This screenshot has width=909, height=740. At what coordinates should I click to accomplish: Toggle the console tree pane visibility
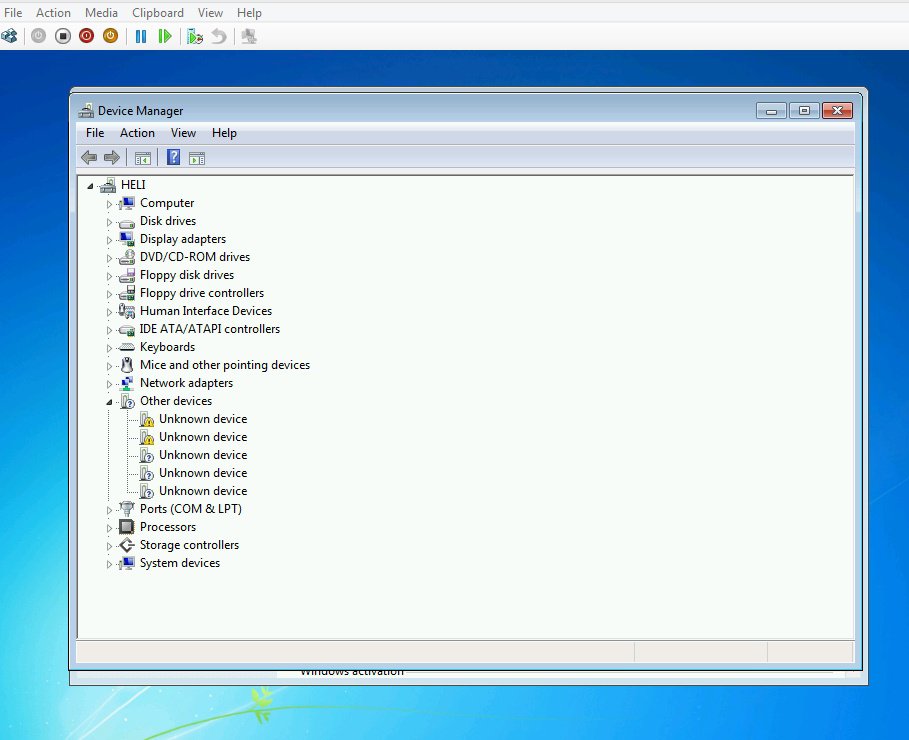142,157
